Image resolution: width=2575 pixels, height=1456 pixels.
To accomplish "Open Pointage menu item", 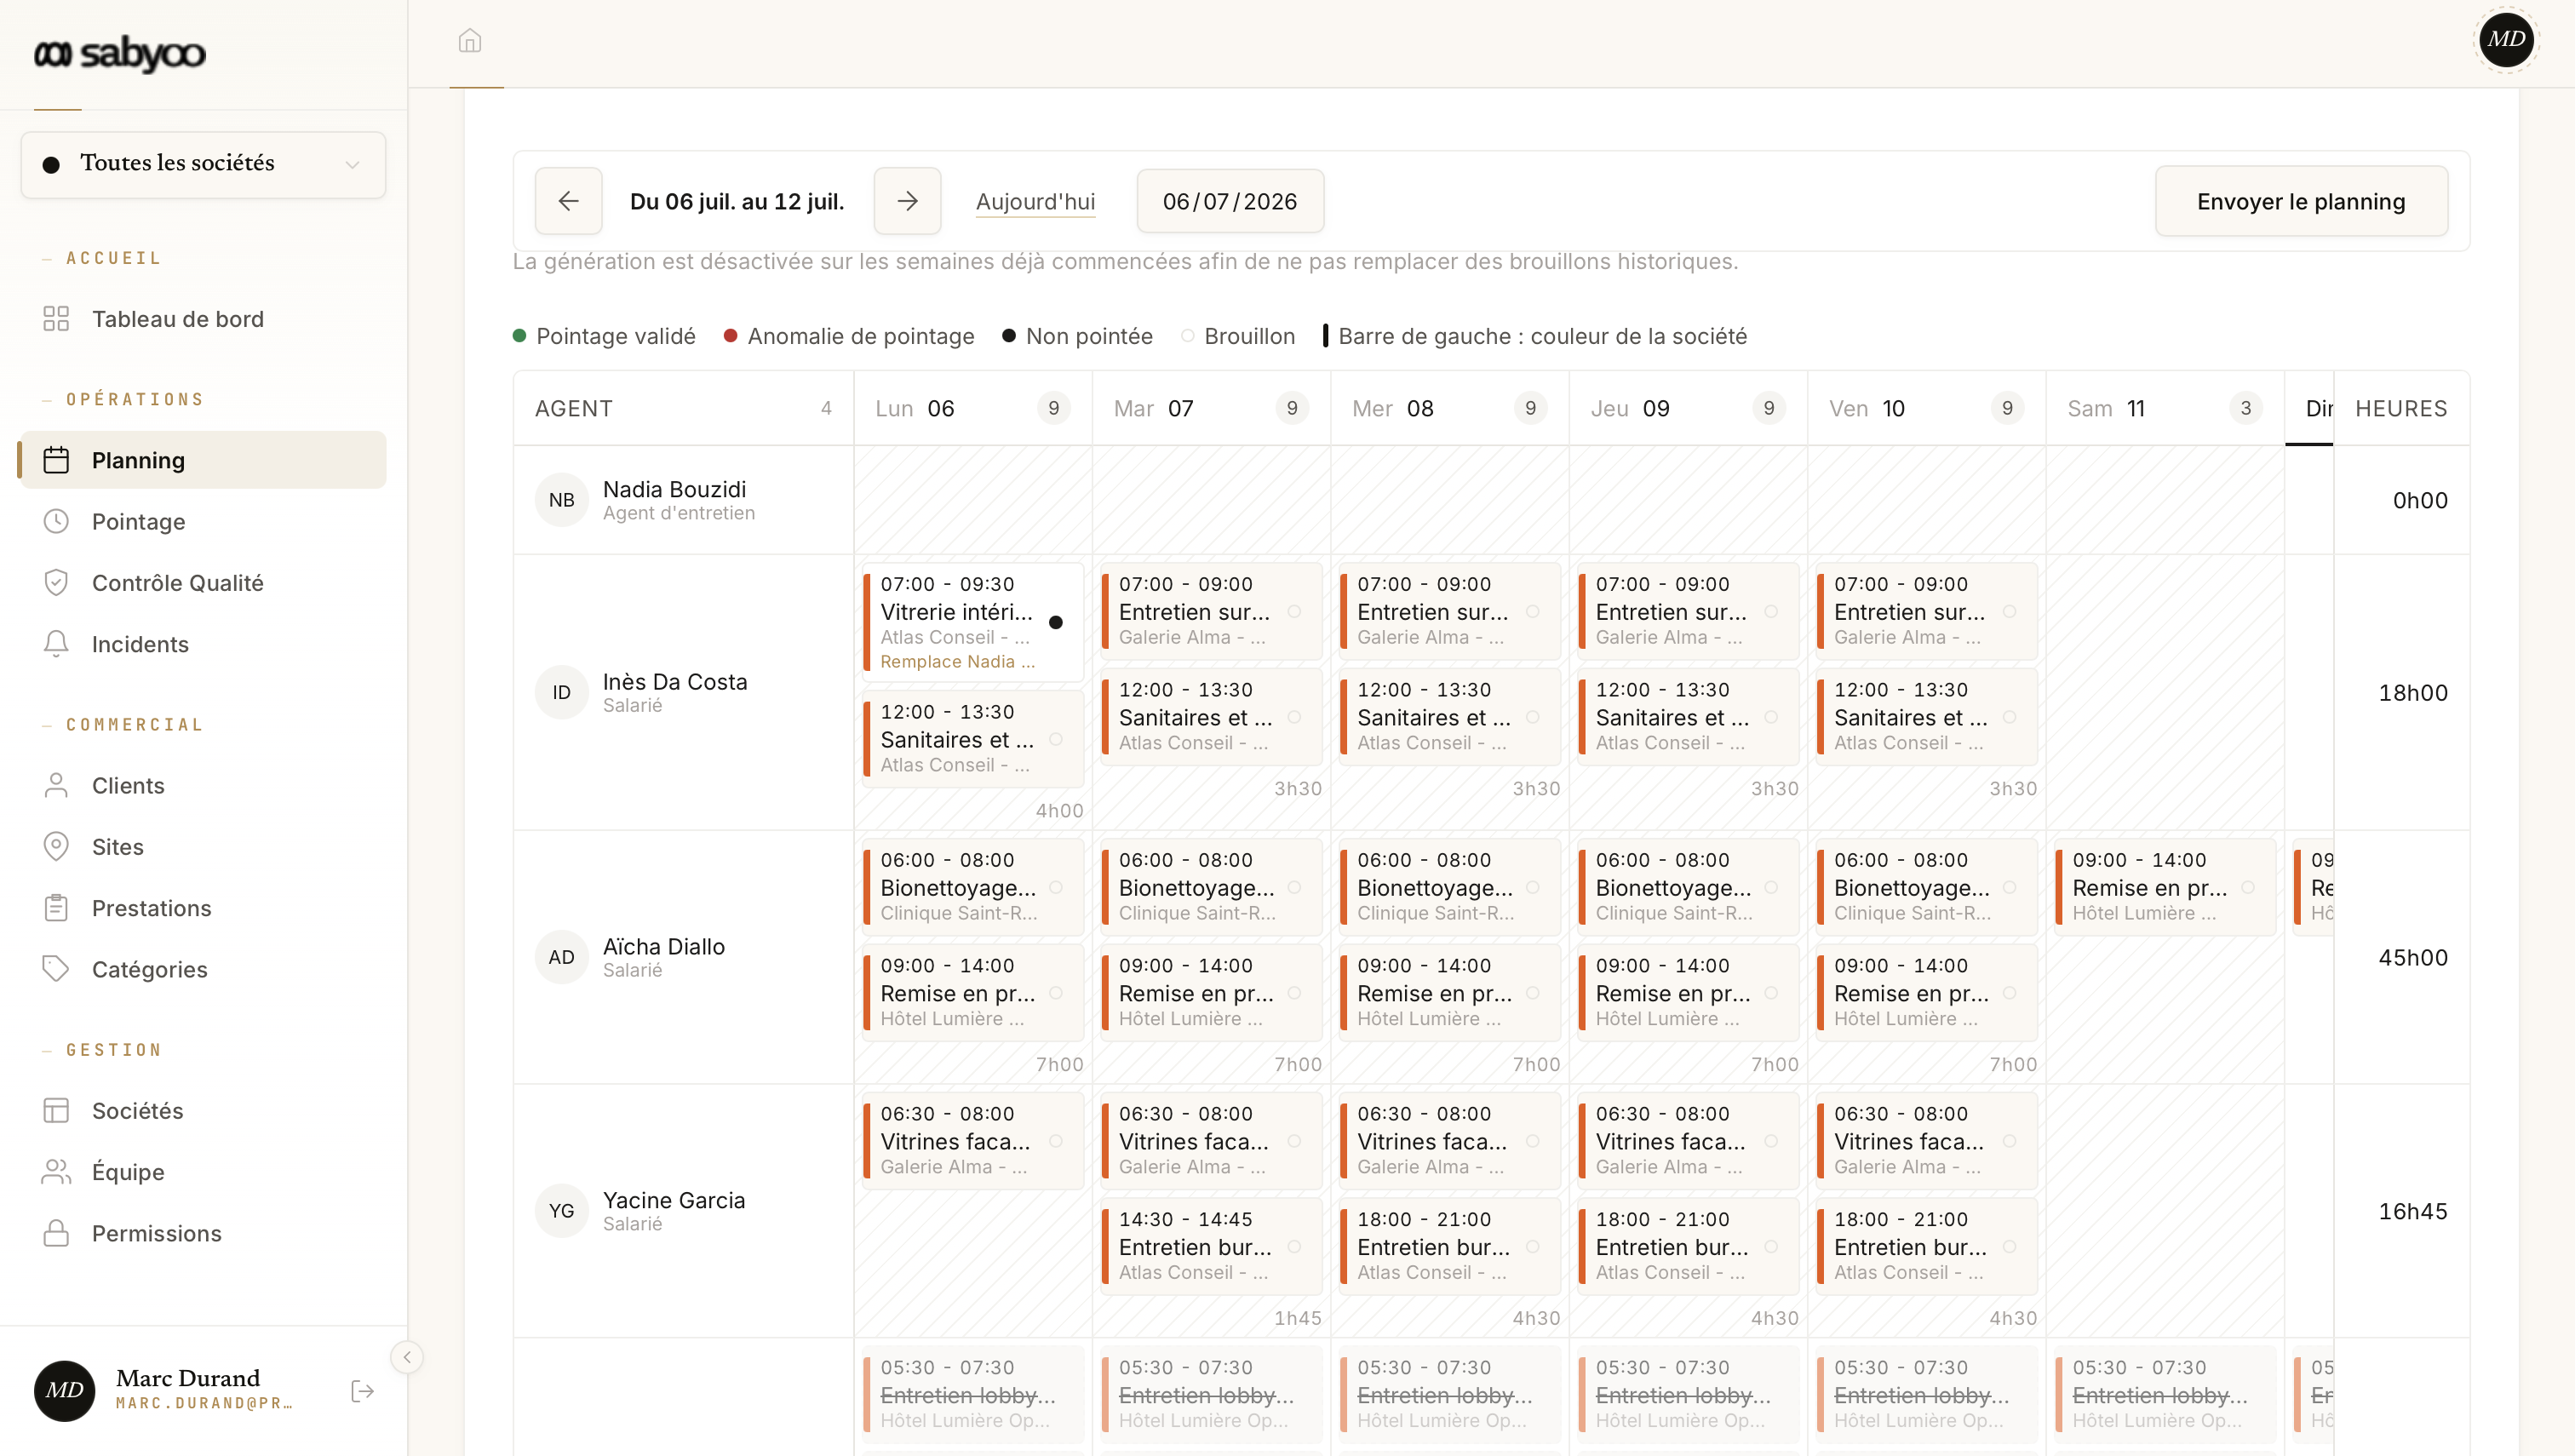I will pyautogui.click(x=203, y=521).
